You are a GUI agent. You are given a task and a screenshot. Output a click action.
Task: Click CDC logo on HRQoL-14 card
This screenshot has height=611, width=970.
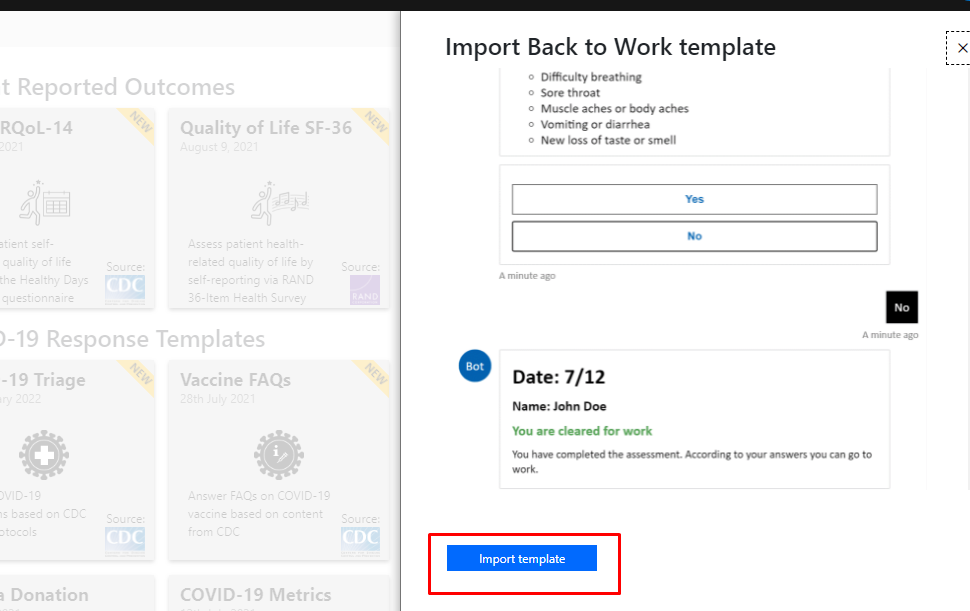tap(125, 290)
